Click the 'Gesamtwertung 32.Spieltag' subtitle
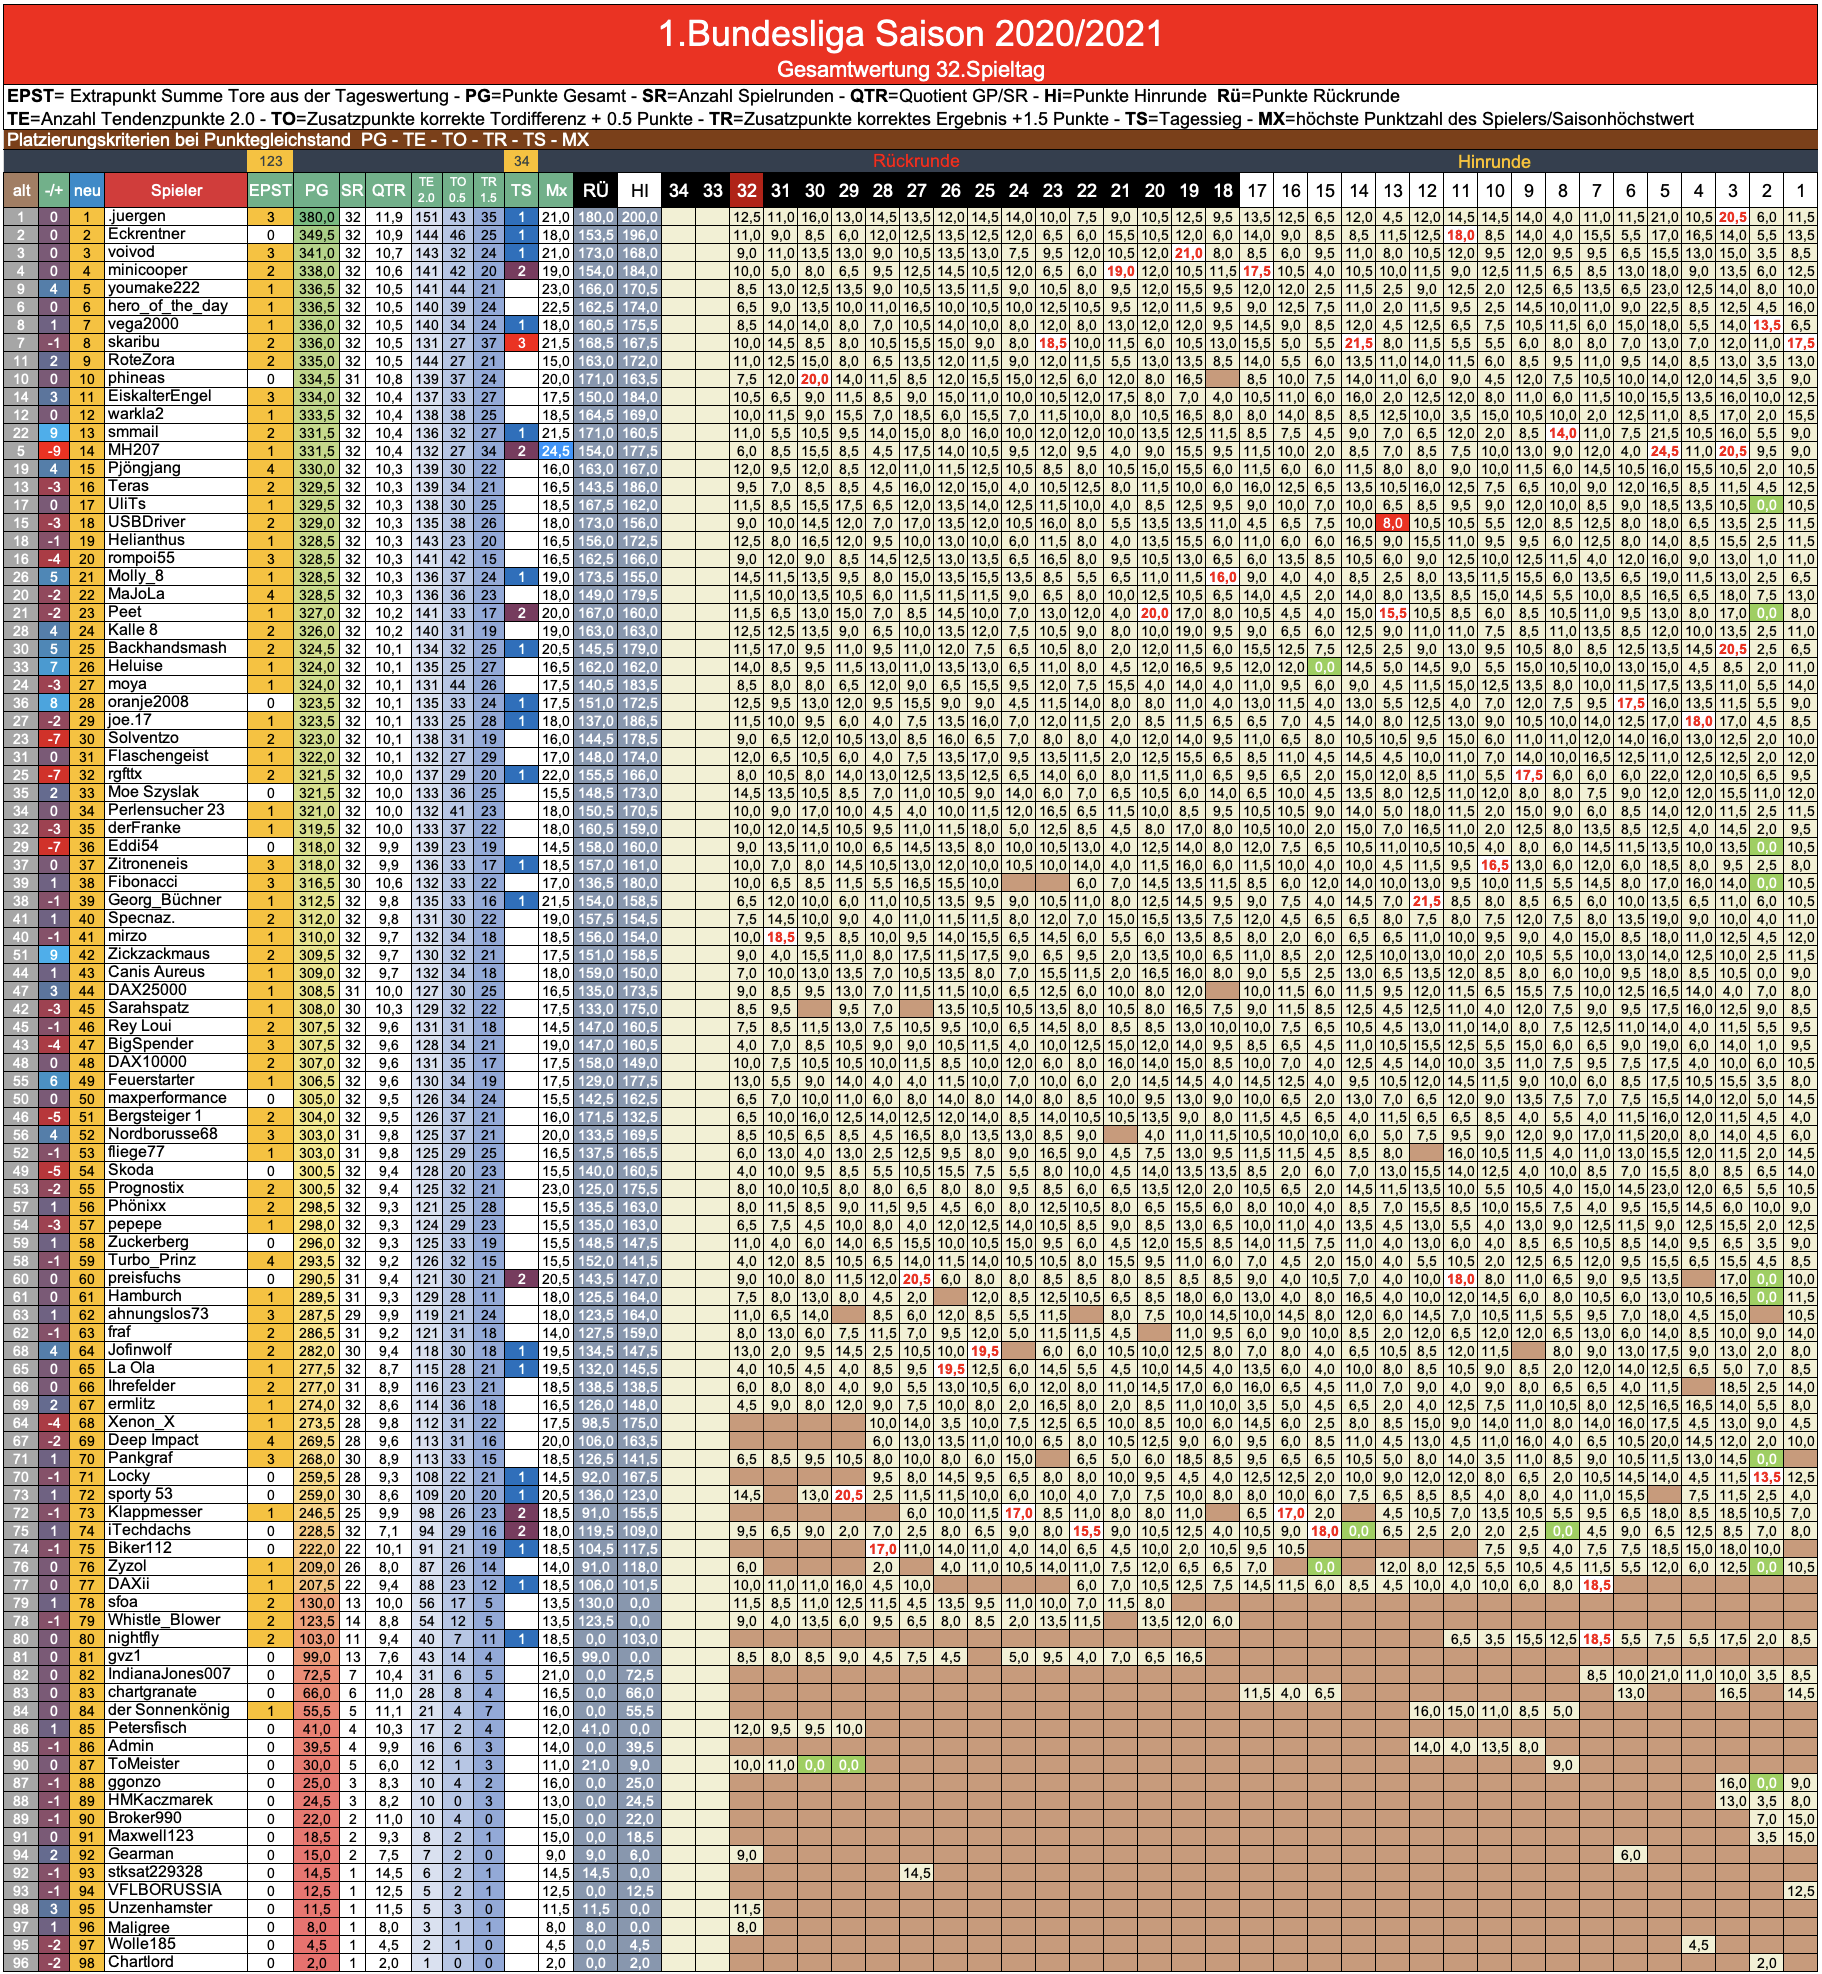 910,70
